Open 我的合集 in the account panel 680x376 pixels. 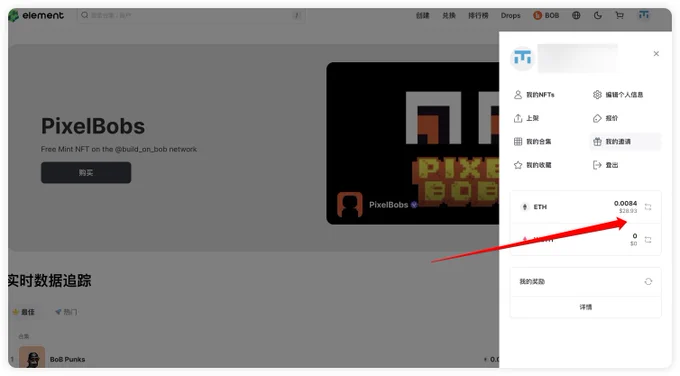point(533,141)
